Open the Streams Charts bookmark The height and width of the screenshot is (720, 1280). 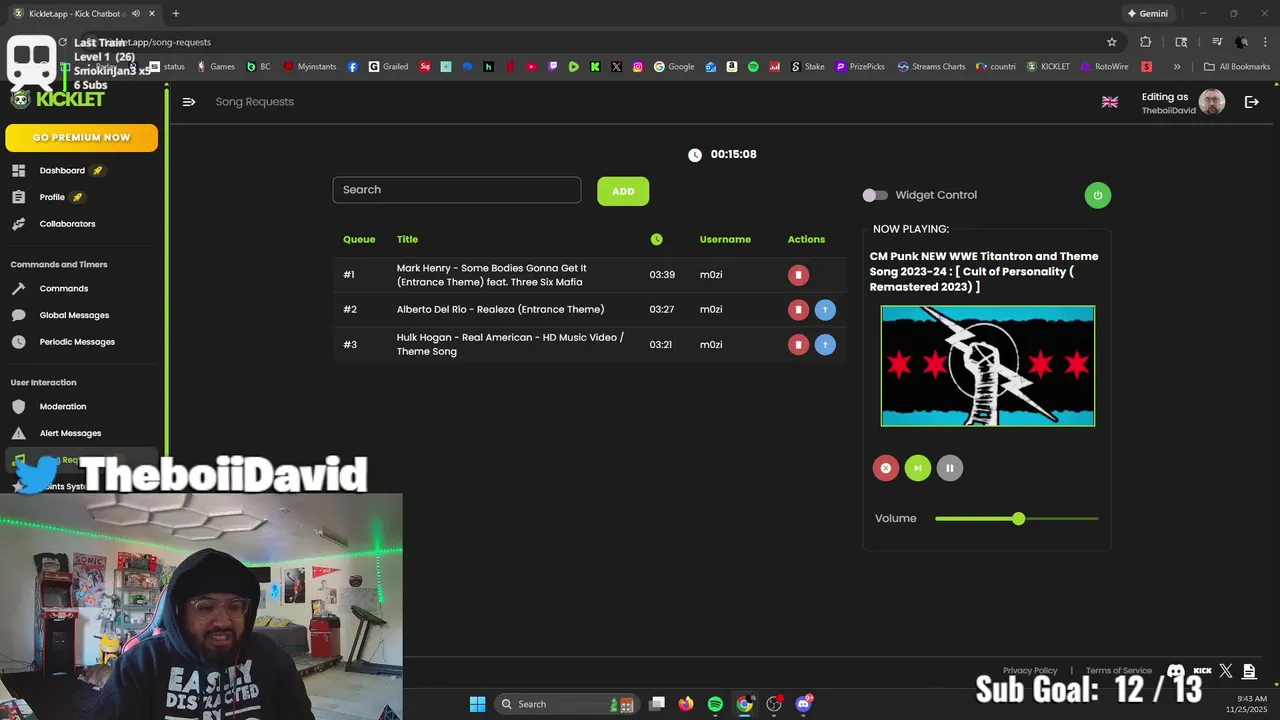pyautogui.click(x=931, y=67)
